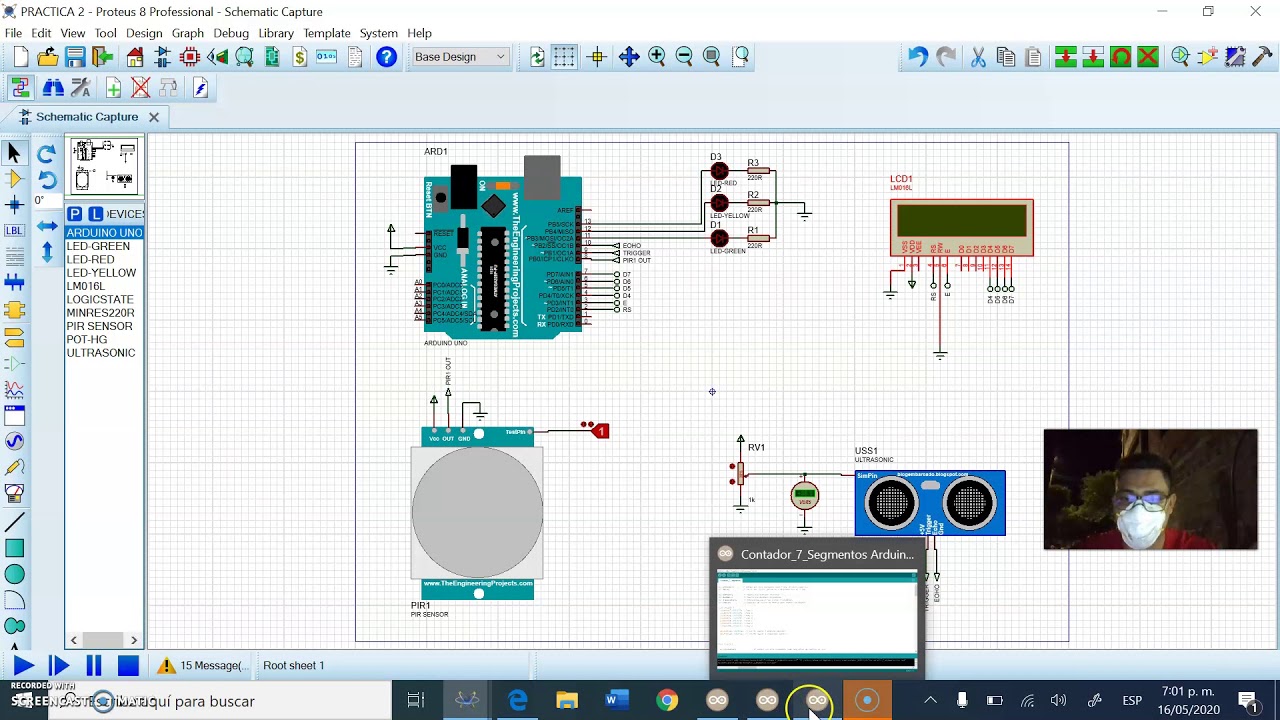
Task: Select the 2D Graphics Line tool
Action: coord(14,522)
